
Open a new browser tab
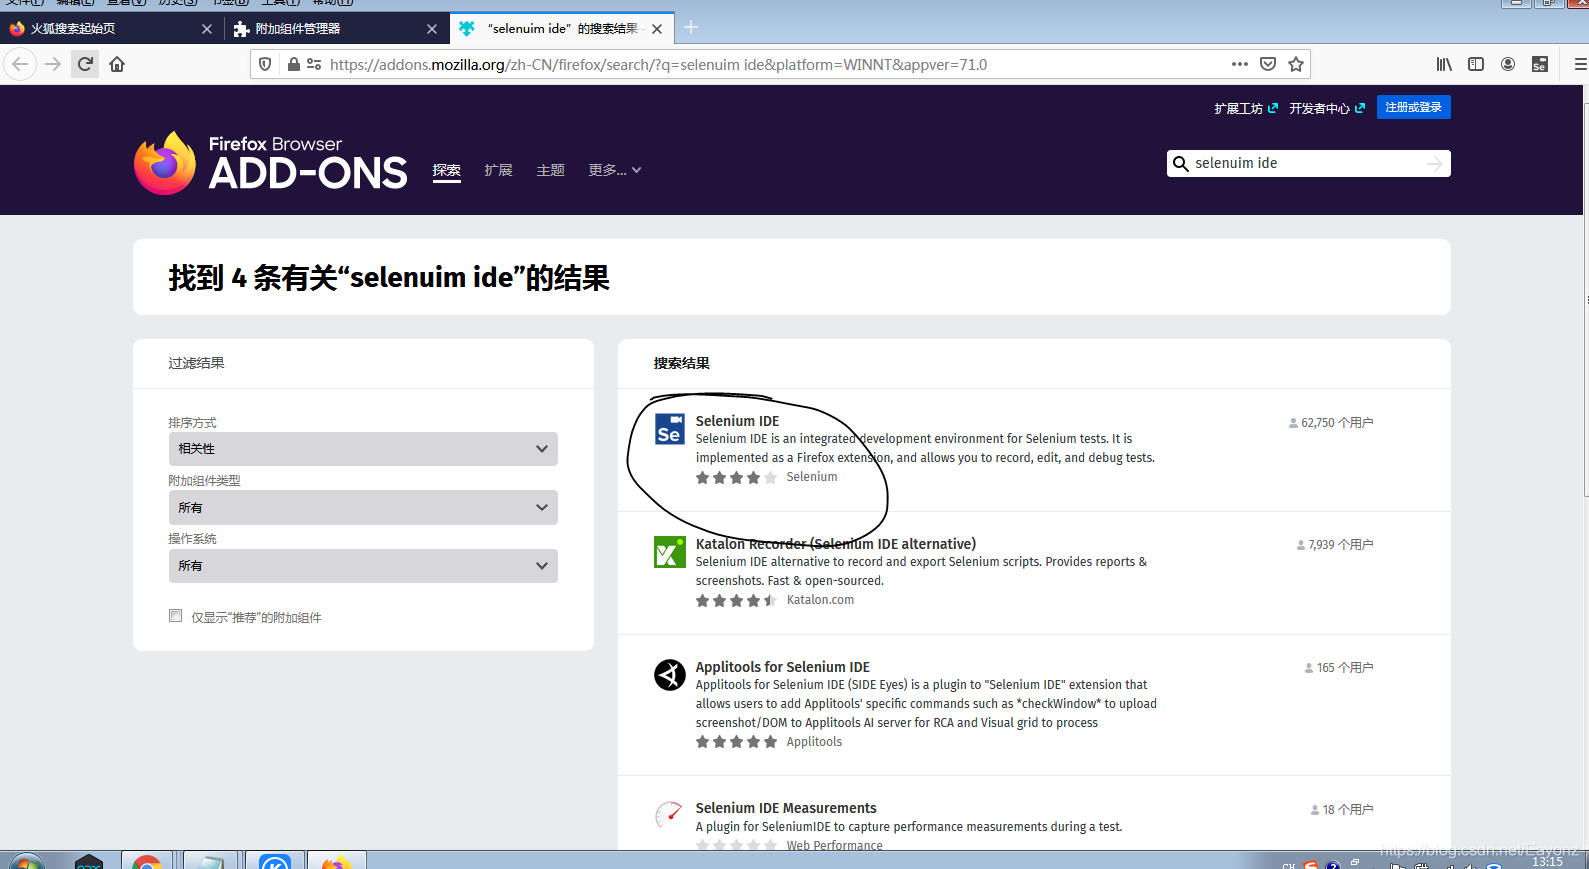pos(691,28)
